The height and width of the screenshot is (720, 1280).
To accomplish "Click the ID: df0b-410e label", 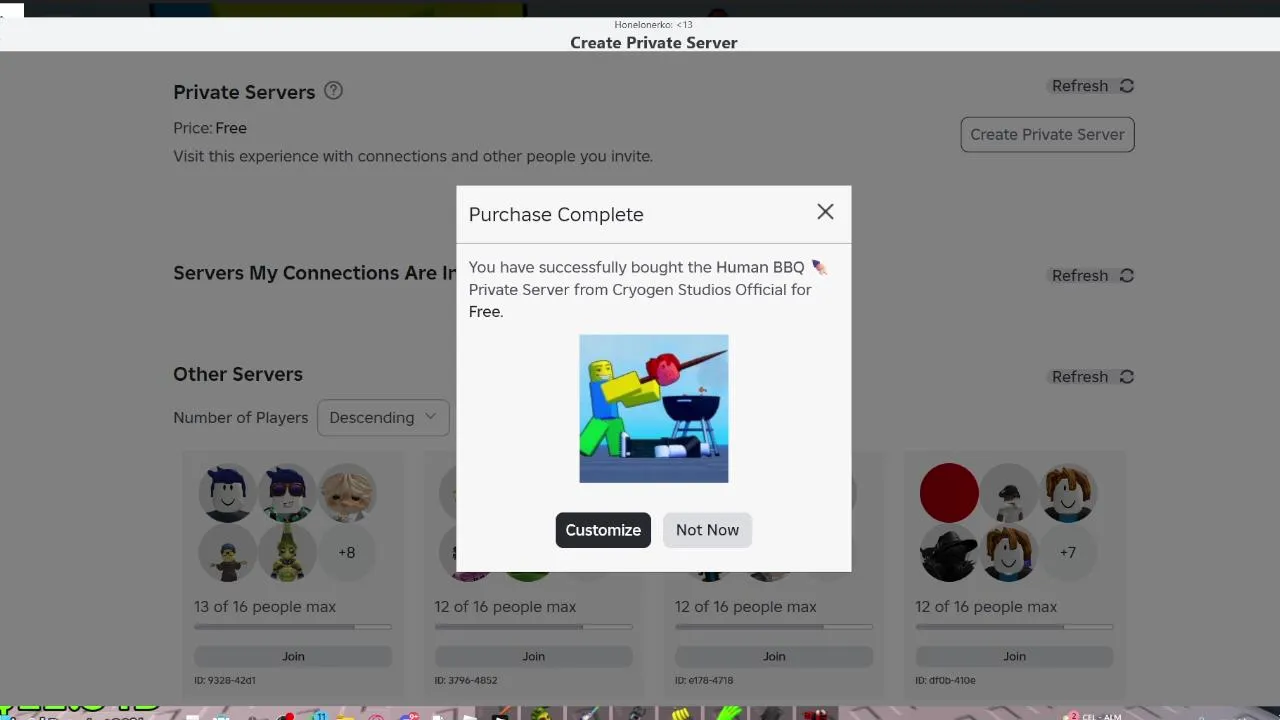I will tap(945, 680).
